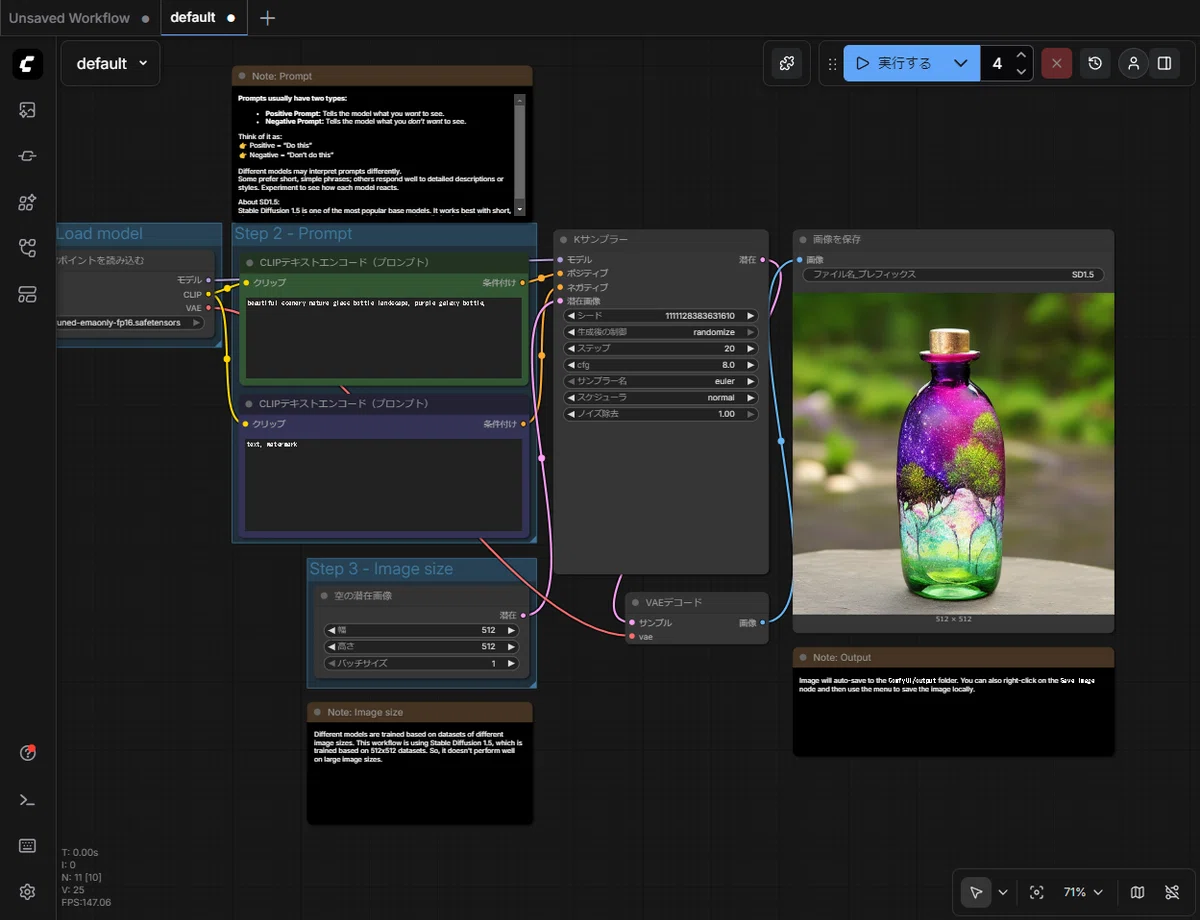Click the fit-view focus icon
This screenshot has height=920, width=1200.
1037,892
